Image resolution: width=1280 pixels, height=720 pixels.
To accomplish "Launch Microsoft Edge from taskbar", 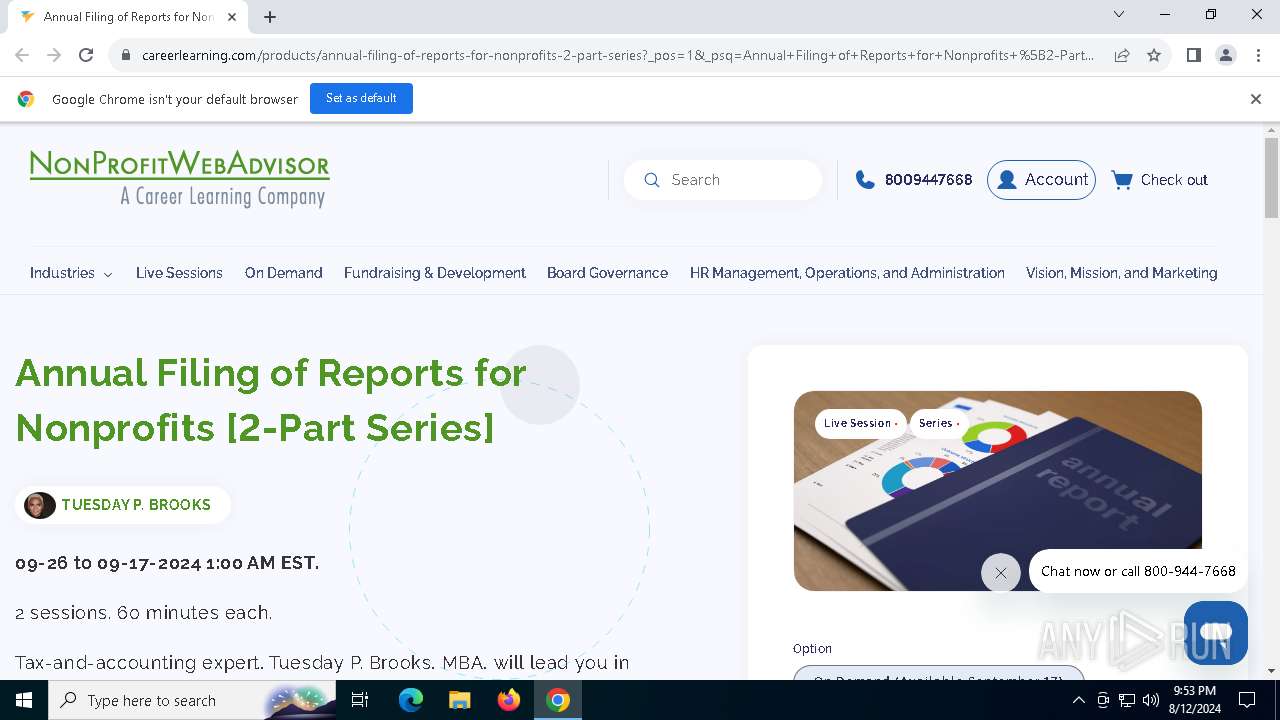I will [x=411, y=700].
